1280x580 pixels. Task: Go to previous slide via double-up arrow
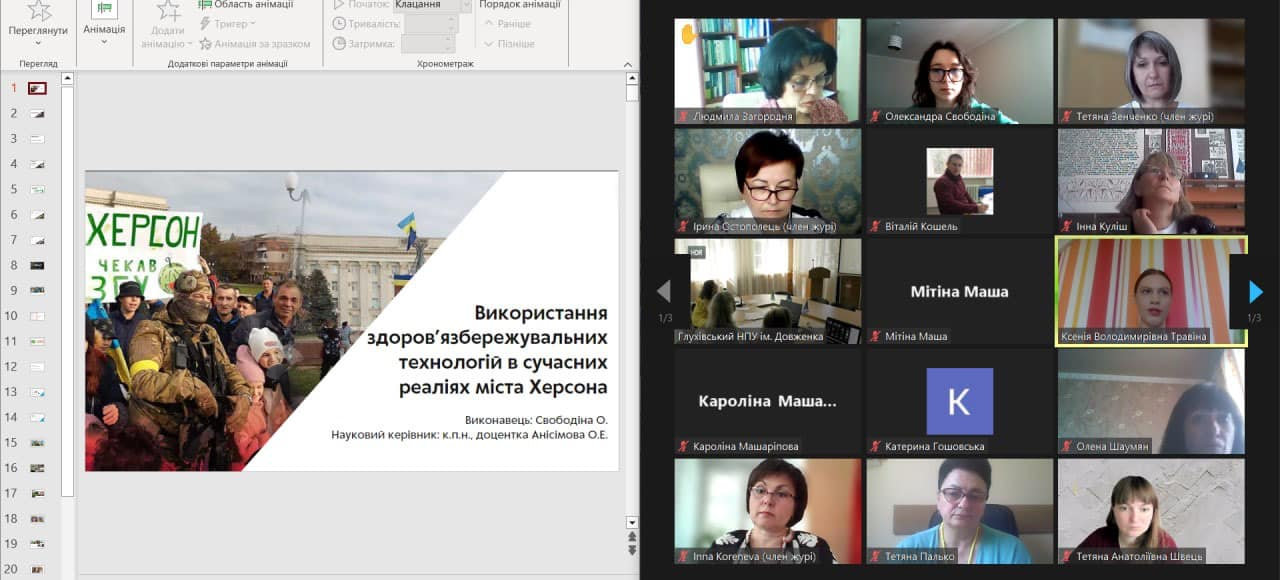coord(632,537)
